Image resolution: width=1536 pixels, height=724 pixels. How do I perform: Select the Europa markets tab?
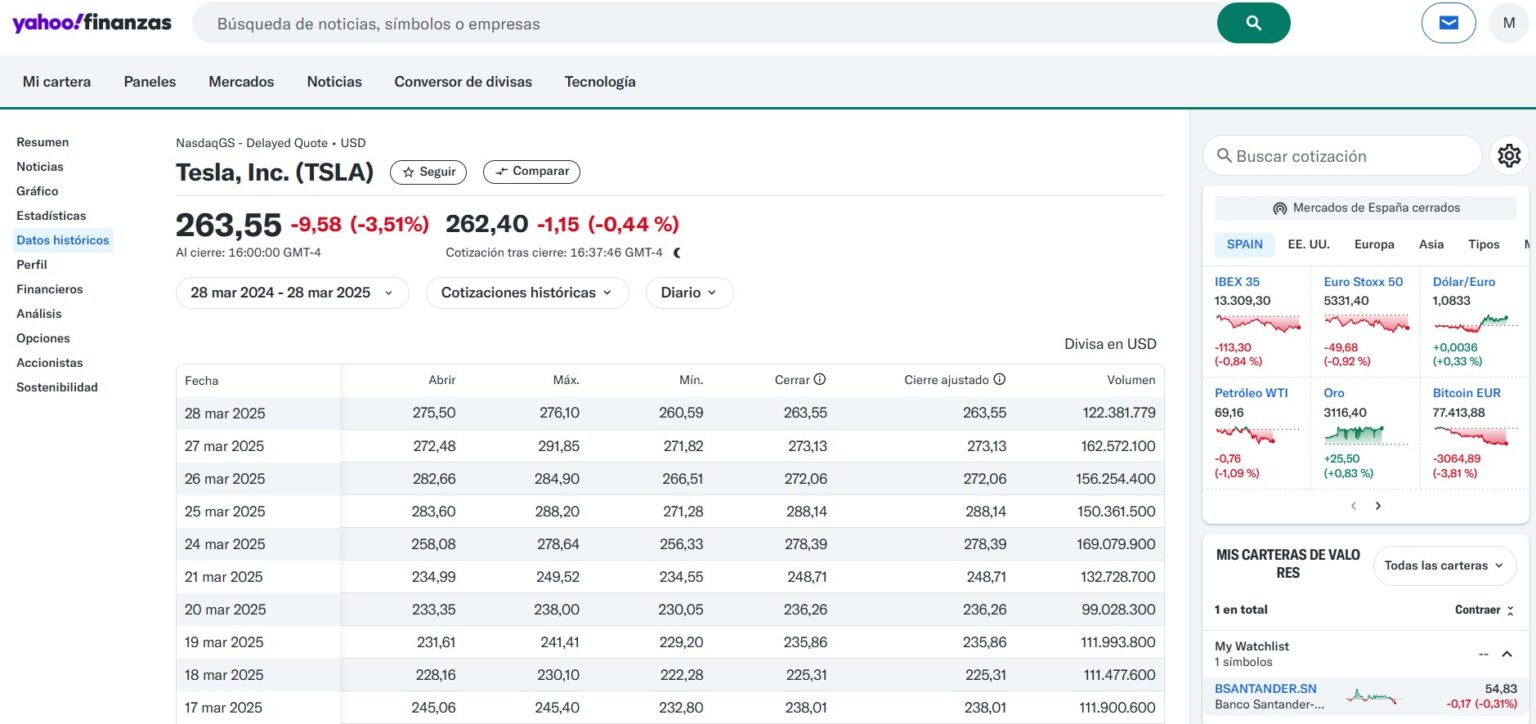[x=1374, y=244]
